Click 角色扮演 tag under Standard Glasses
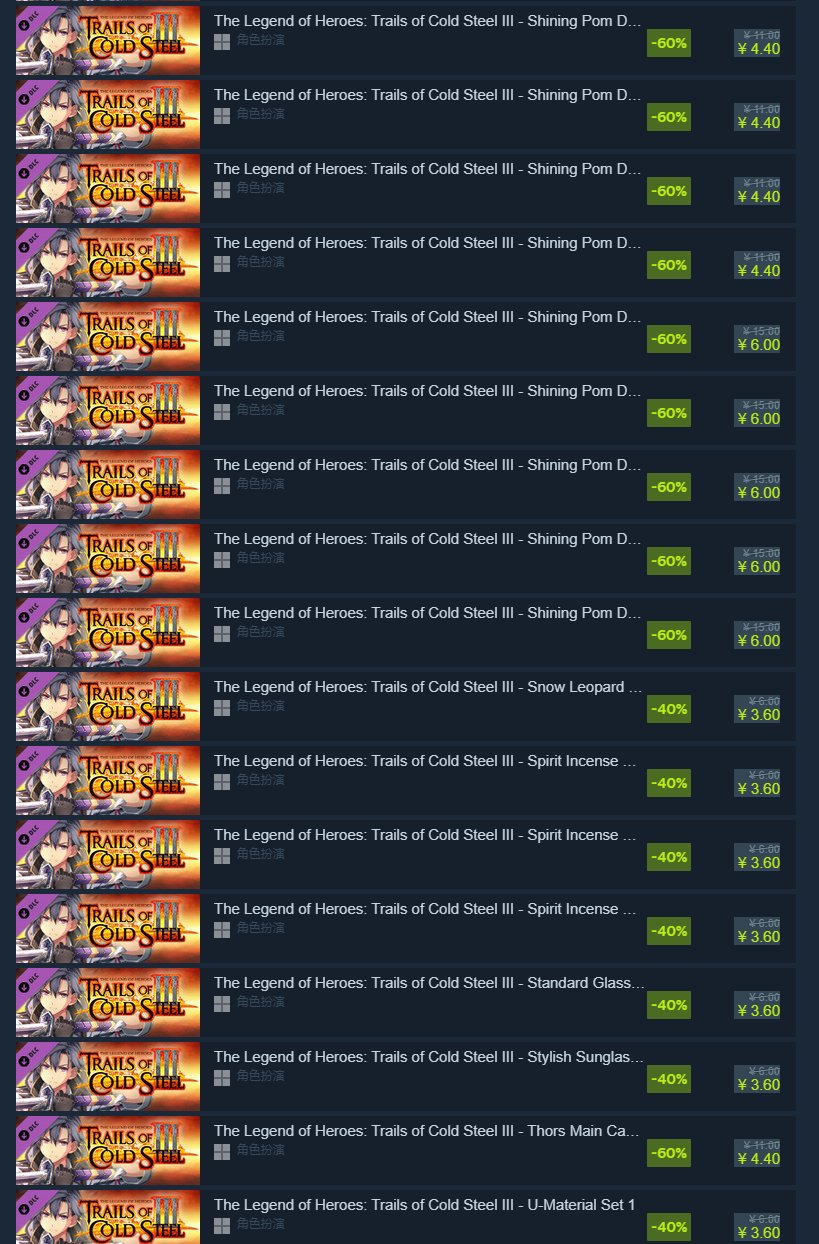The width and height of the screenshot is (819, 1244). pos(261,1002)
